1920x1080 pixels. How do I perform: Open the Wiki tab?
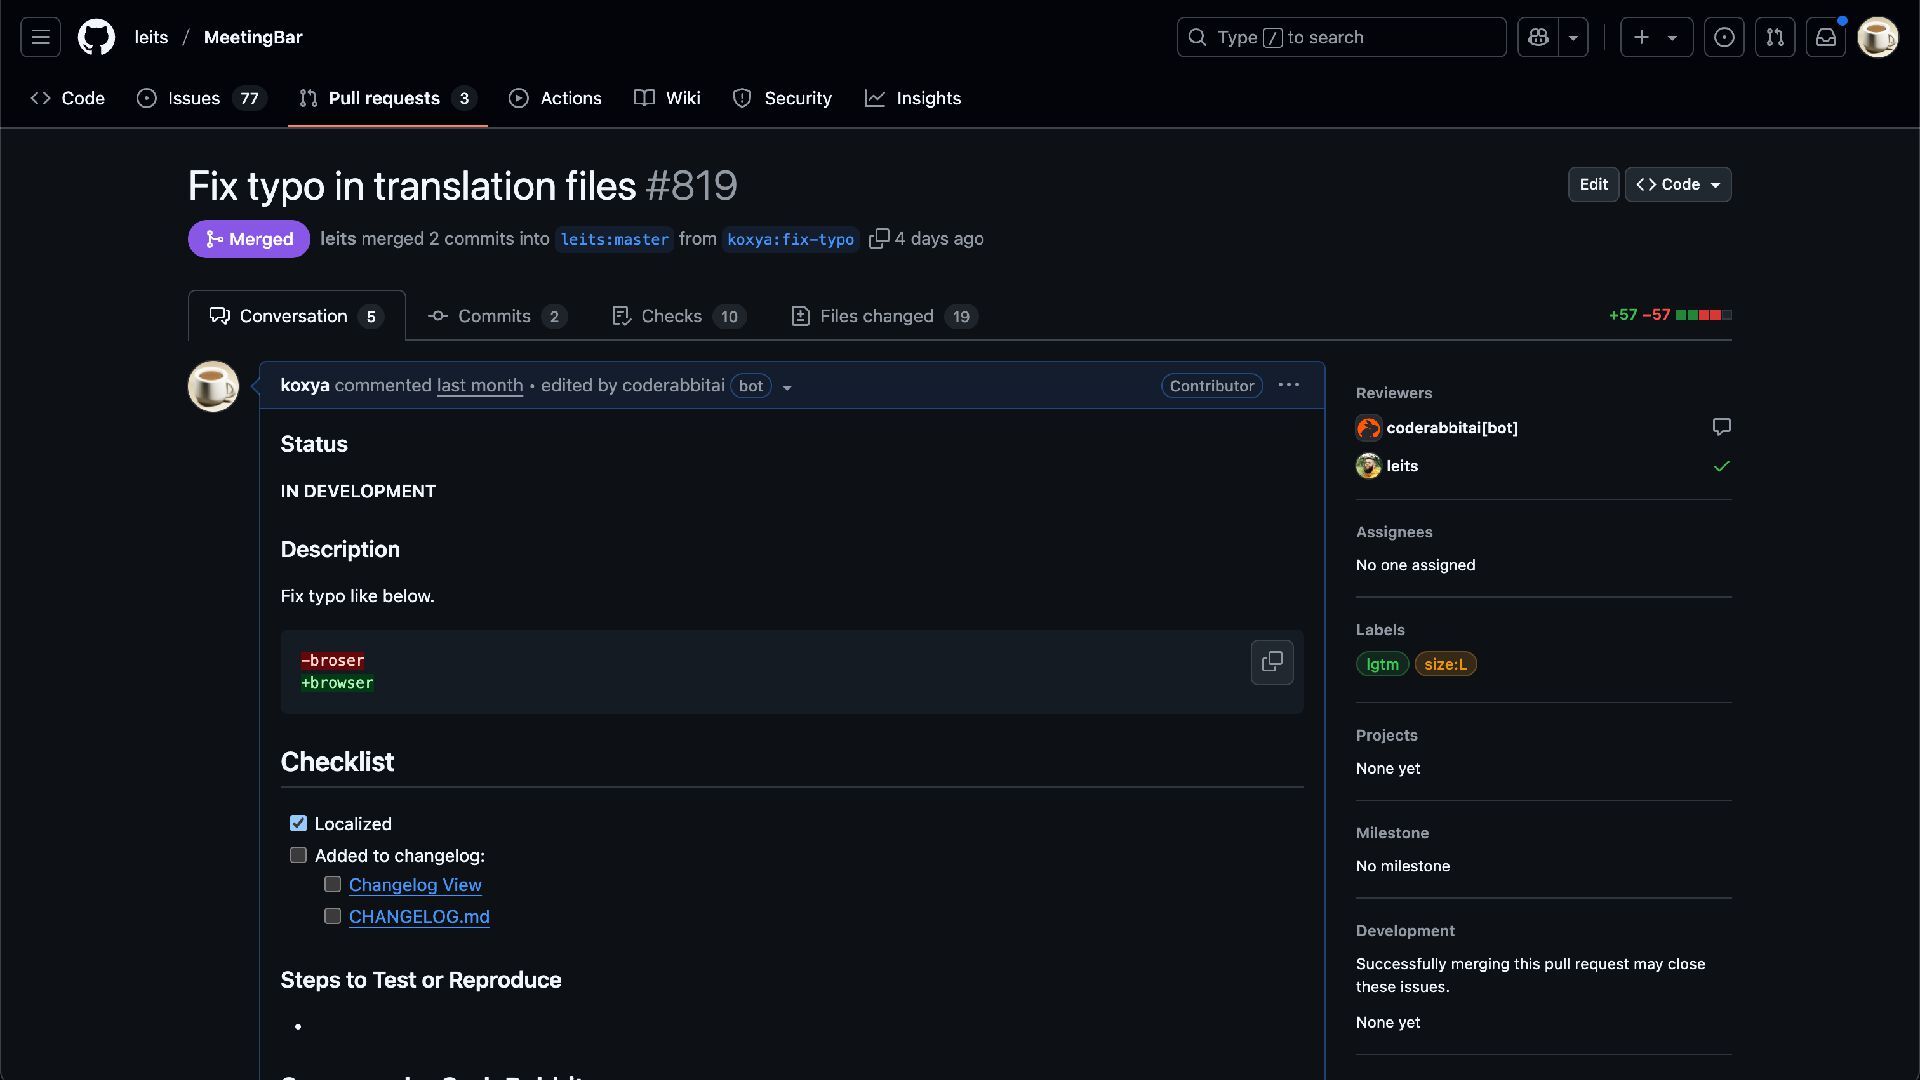[x=667, y=98]
